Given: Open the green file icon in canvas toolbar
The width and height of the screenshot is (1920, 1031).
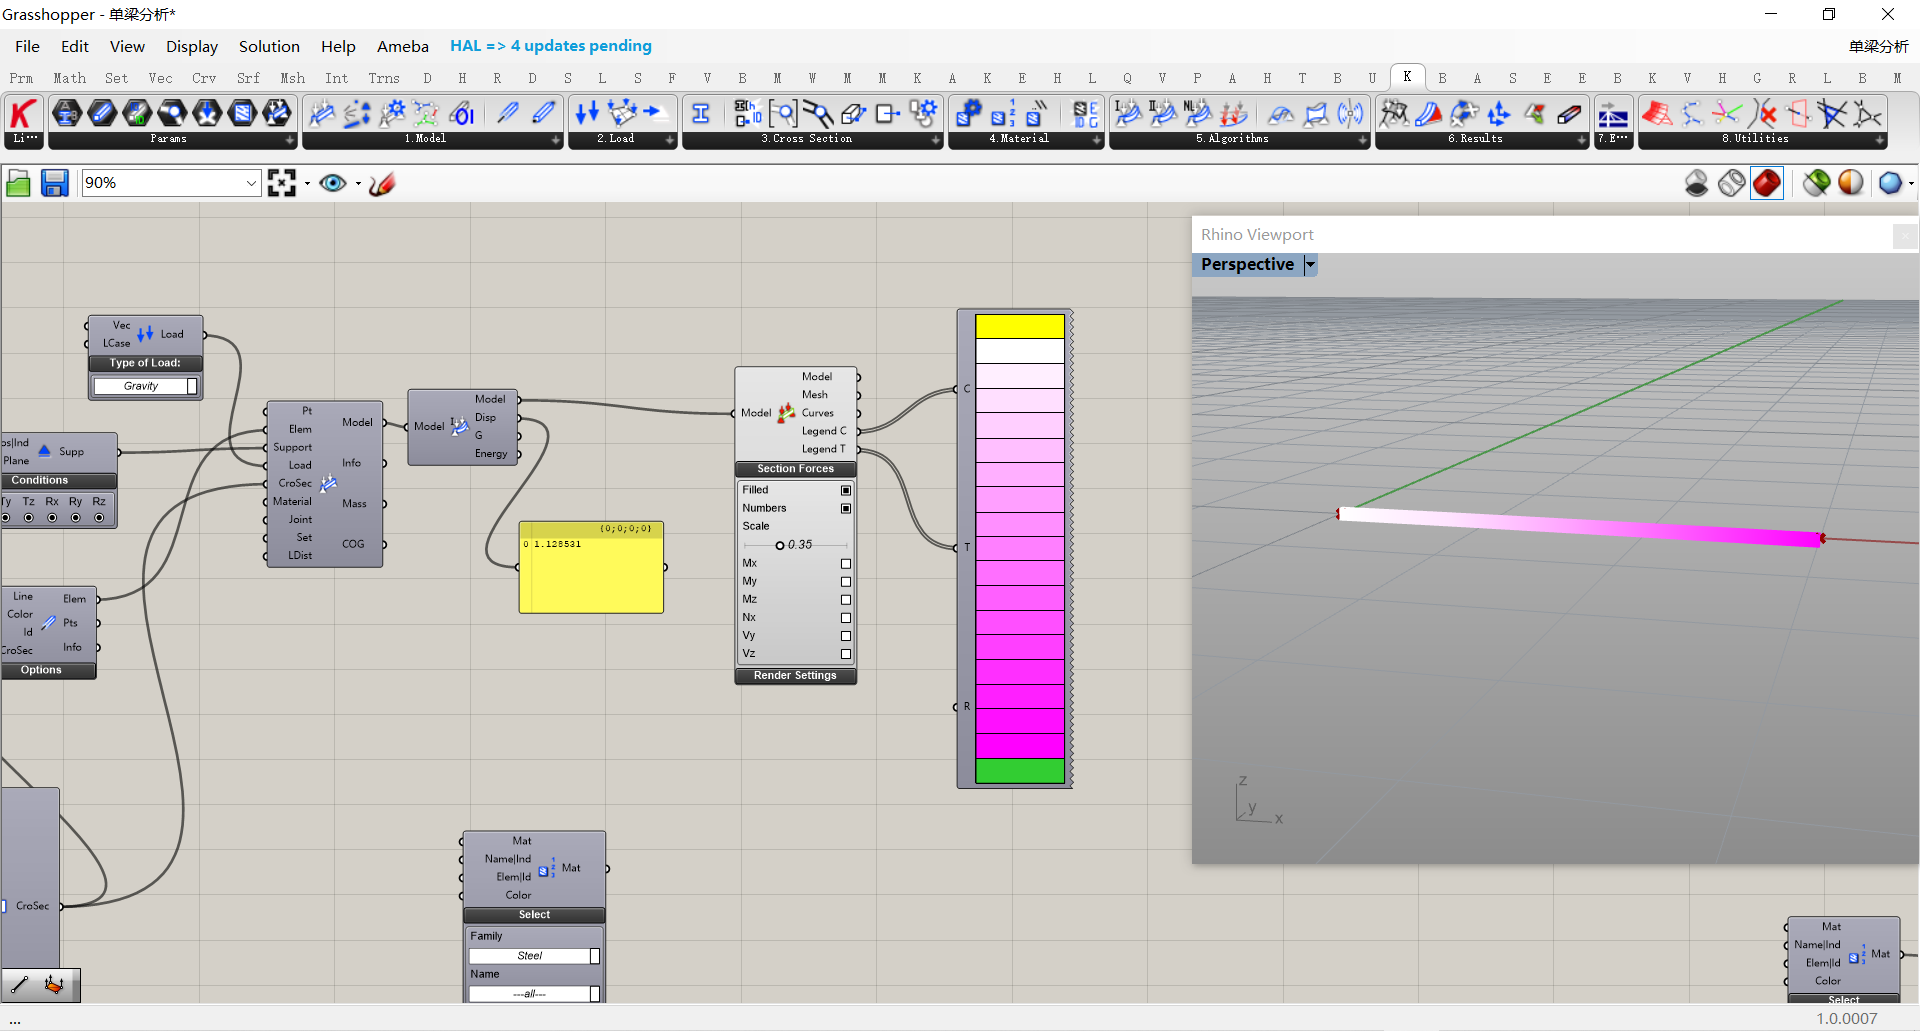Looking at the screenshot, I should [18, 183].
